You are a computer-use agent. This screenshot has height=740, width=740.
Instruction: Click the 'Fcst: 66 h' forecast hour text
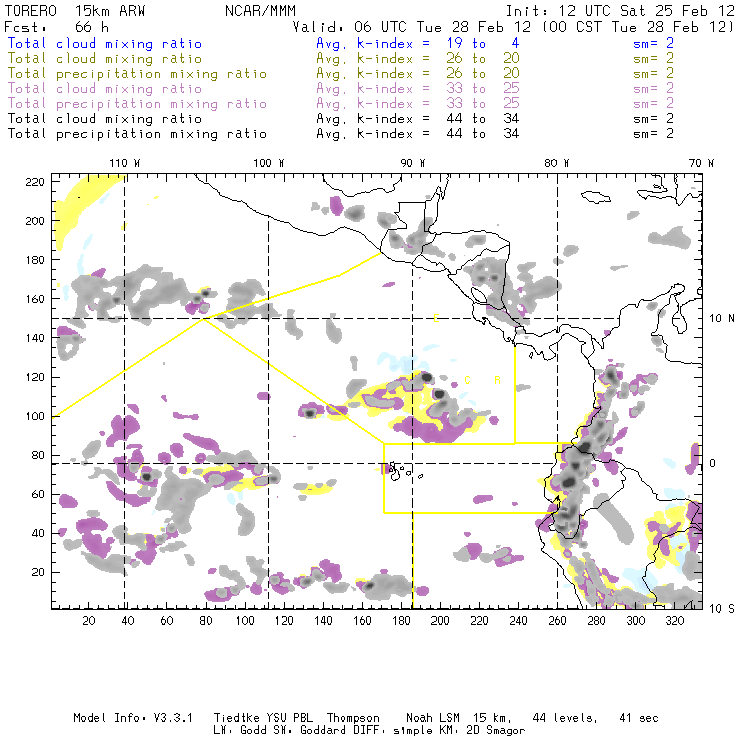(57, 26)
